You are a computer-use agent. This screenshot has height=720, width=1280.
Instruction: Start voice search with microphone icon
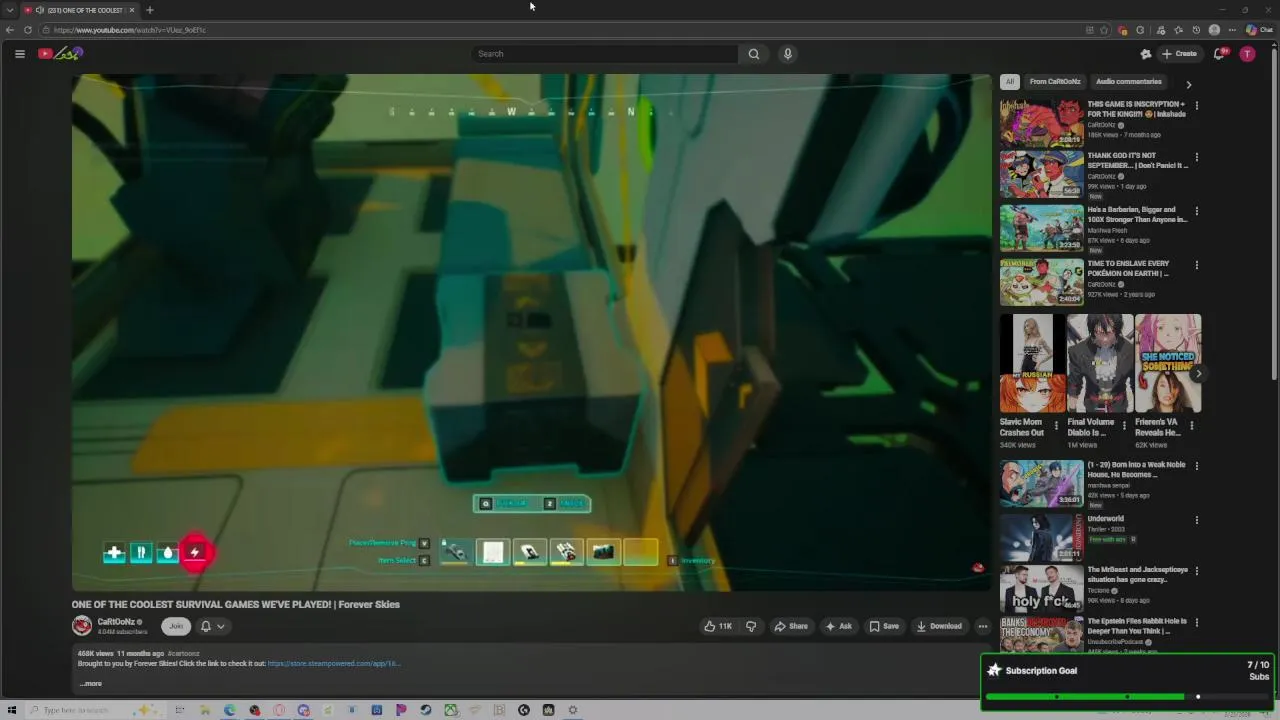pyautogui.click(x=788, y=54)
